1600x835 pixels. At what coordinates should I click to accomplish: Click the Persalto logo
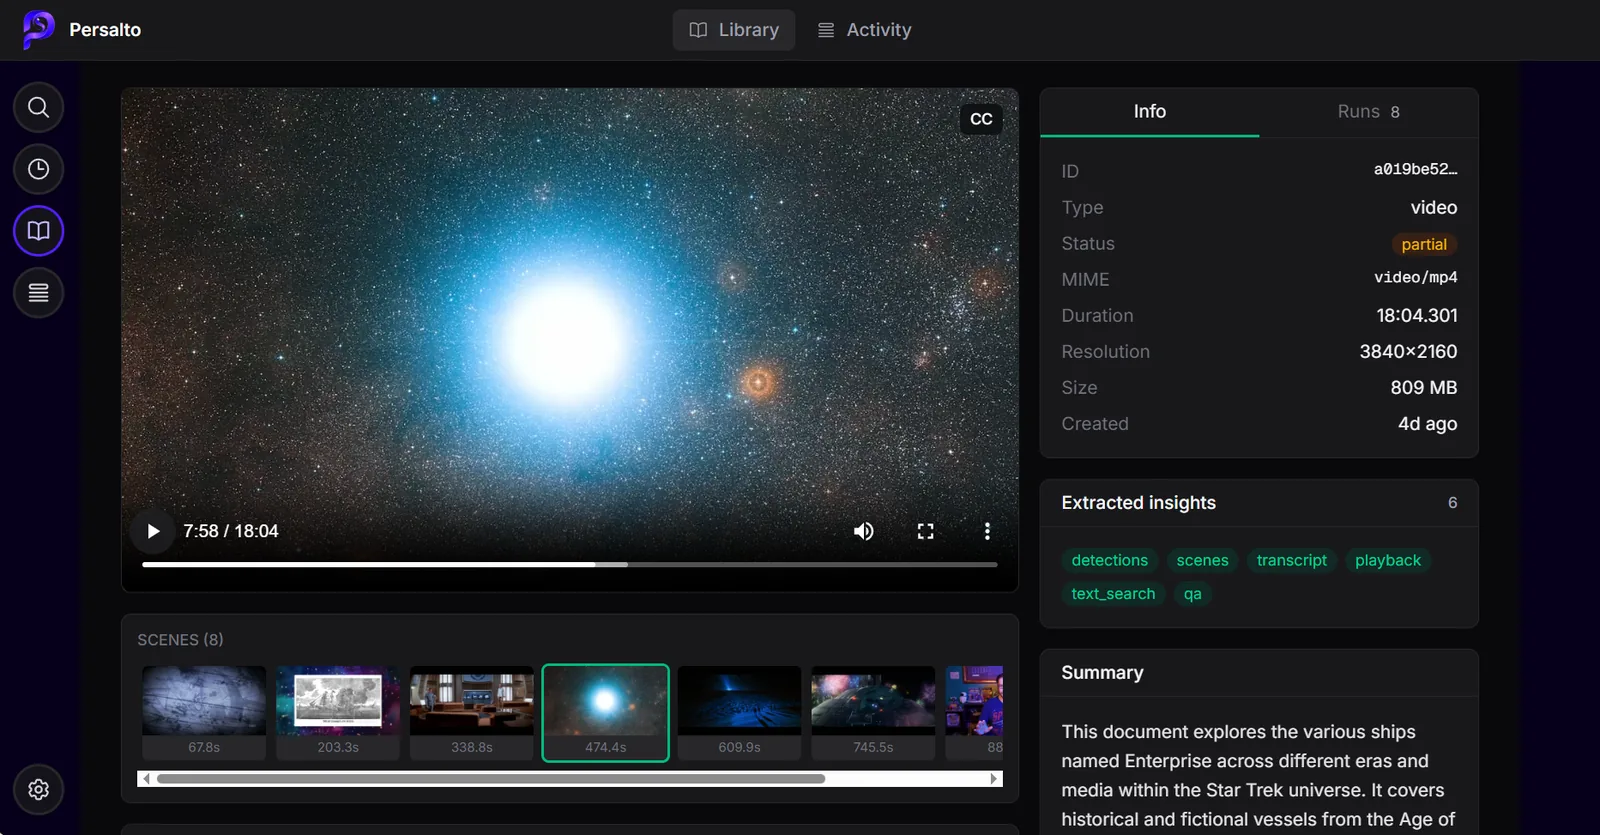coord(38,29)
